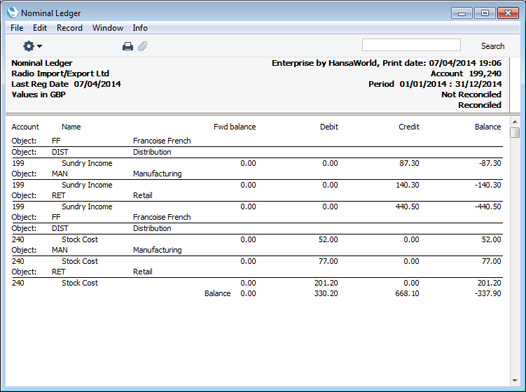Click the total balance -337.90
Screen dimensions: 526x392
[x=488, y=293]
